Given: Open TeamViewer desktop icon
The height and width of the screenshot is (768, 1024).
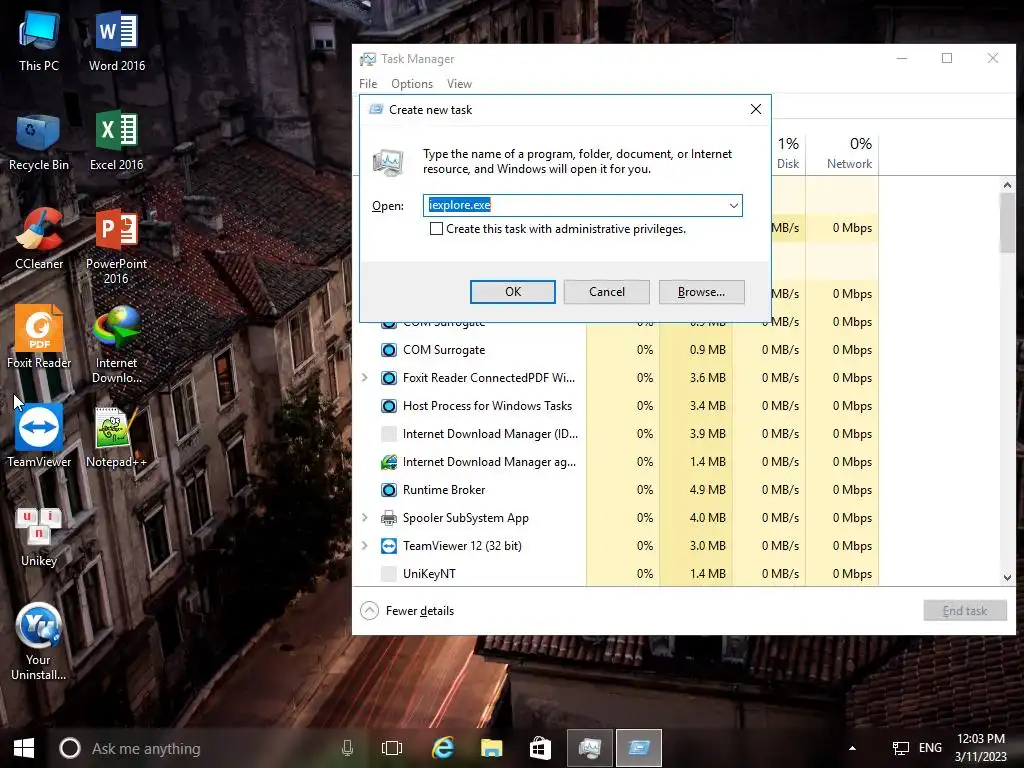Looking at the screenshot, I should point(39,436).
